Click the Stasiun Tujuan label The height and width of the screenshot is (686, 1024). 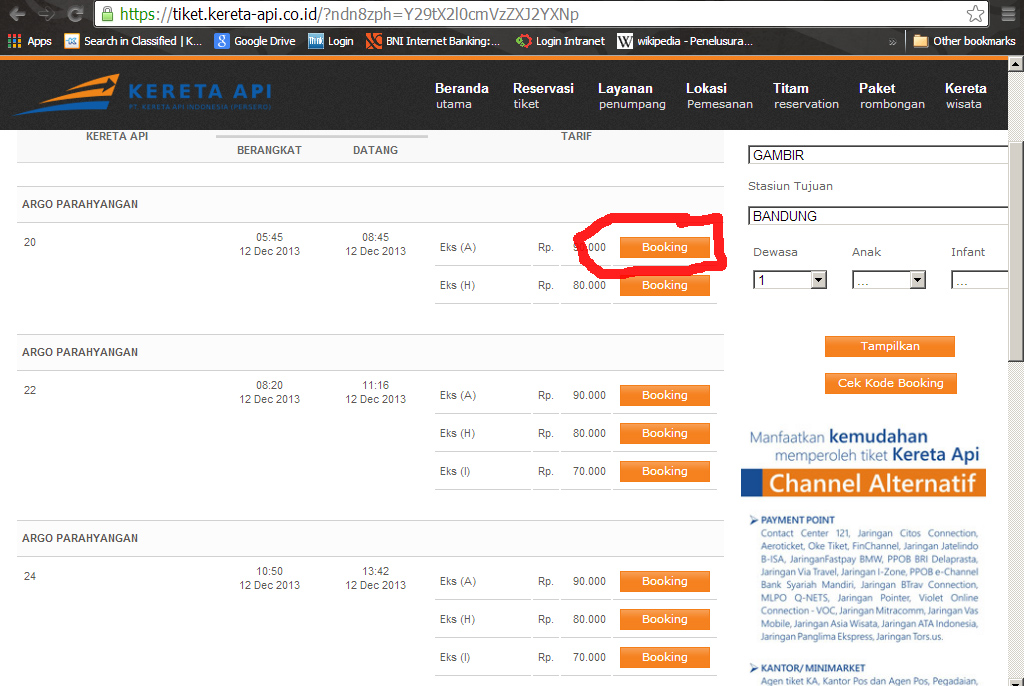[790, 186]
